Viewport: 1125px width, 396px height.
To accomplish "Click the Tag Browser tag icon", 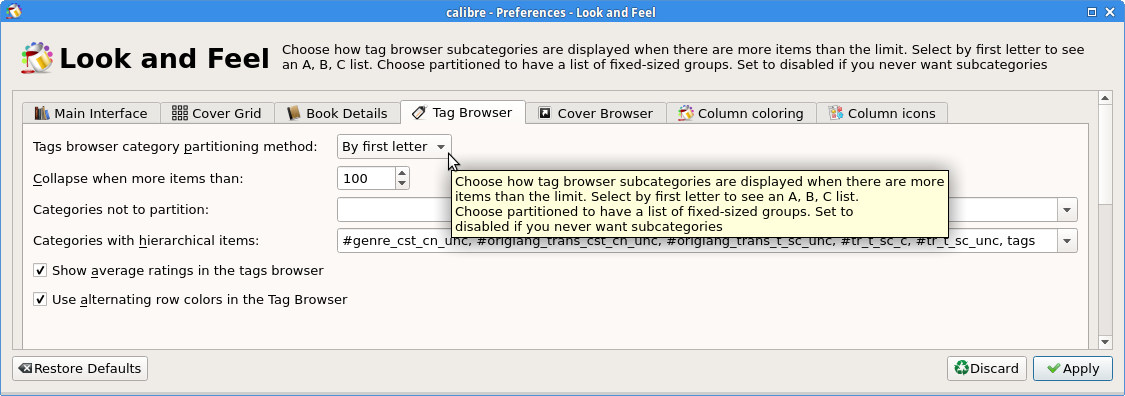I will 420,113.
